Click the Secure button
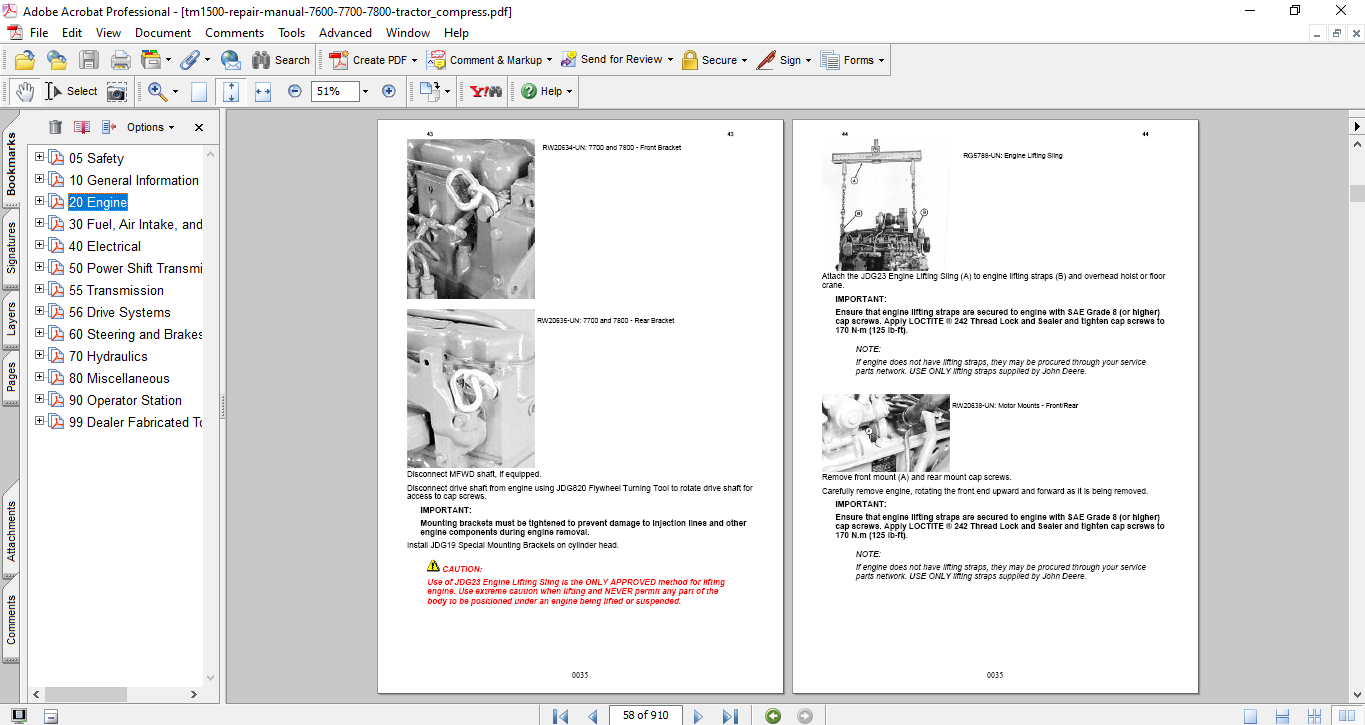Image resolution: width=1365 pixels, height=725 pixels. (714, 59)
